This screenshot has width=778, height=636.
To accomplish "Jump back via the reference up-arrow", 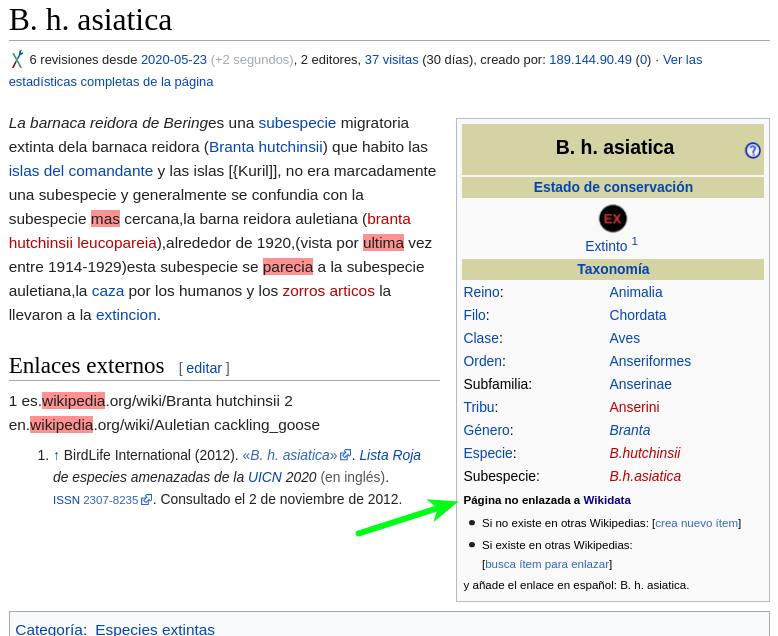I will (56, 455).
